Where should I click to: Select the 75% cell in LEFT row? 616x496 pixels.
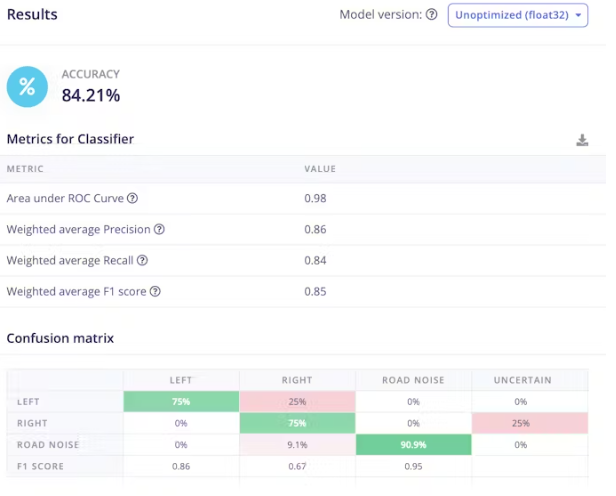click(x=181, y=401)
